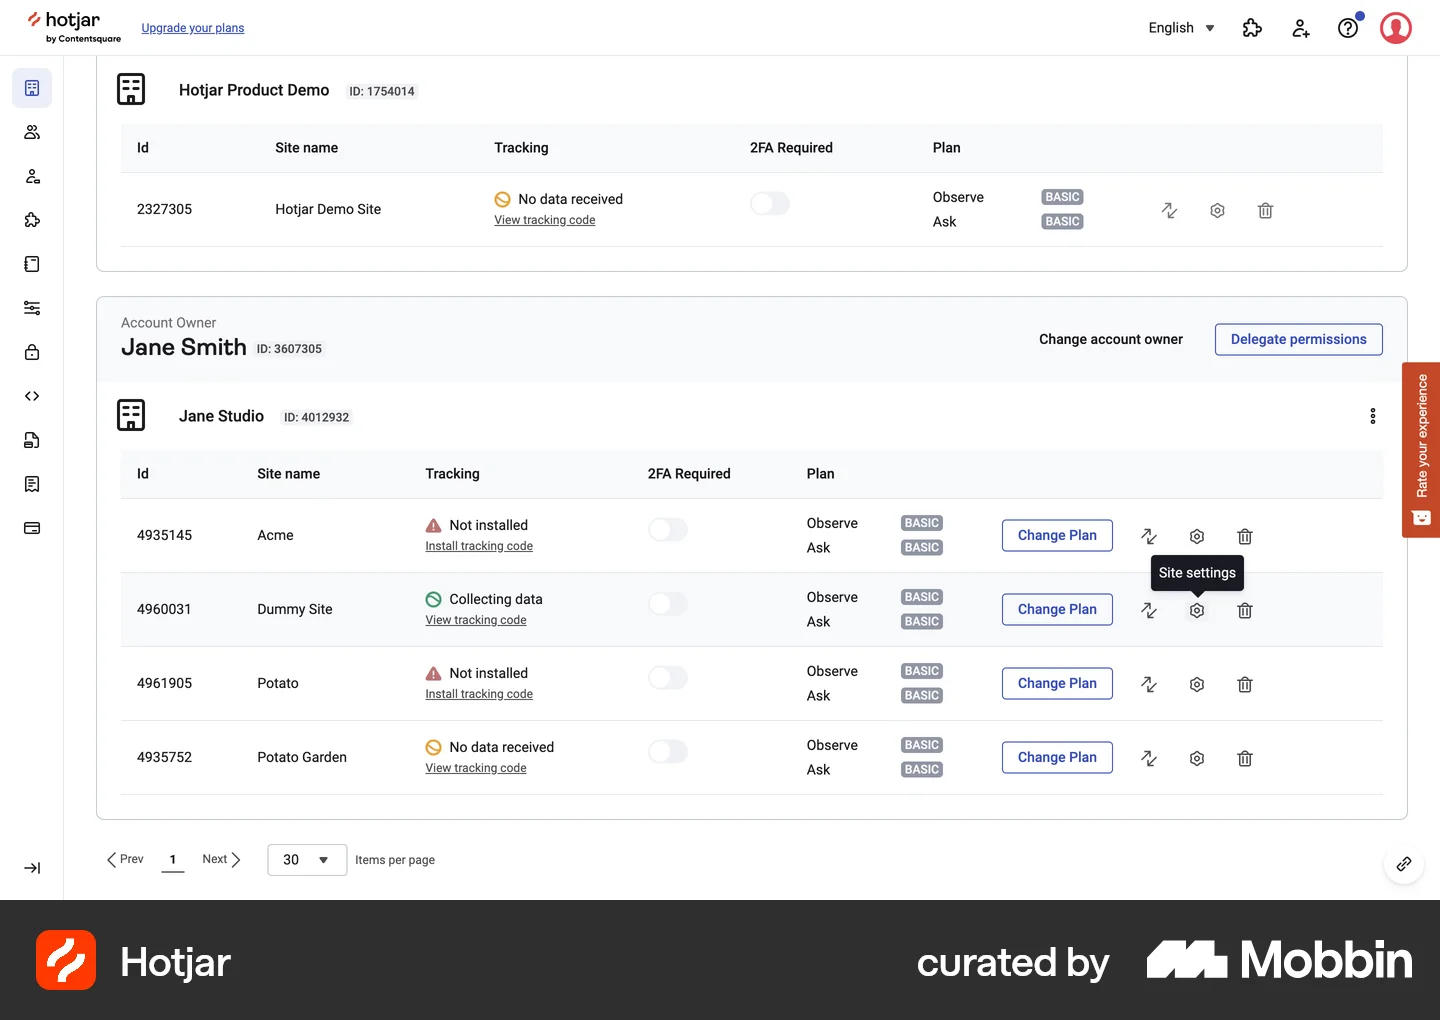Click Change Plan for Potato site
Screen dimensions: 1440x1020
tap(1057, 683)
